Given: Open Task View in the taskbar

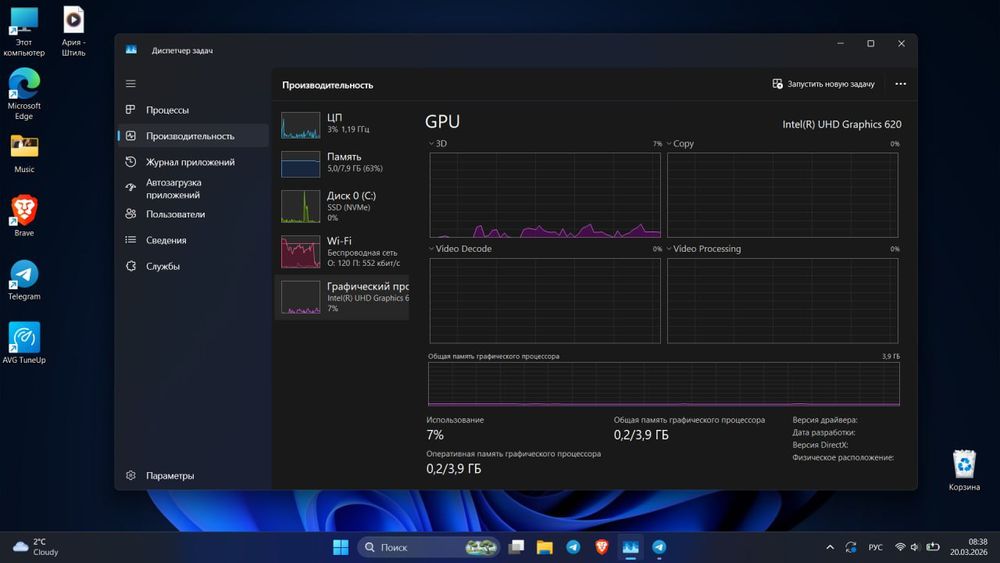Looking at the screenshot, I should (516, 547).
